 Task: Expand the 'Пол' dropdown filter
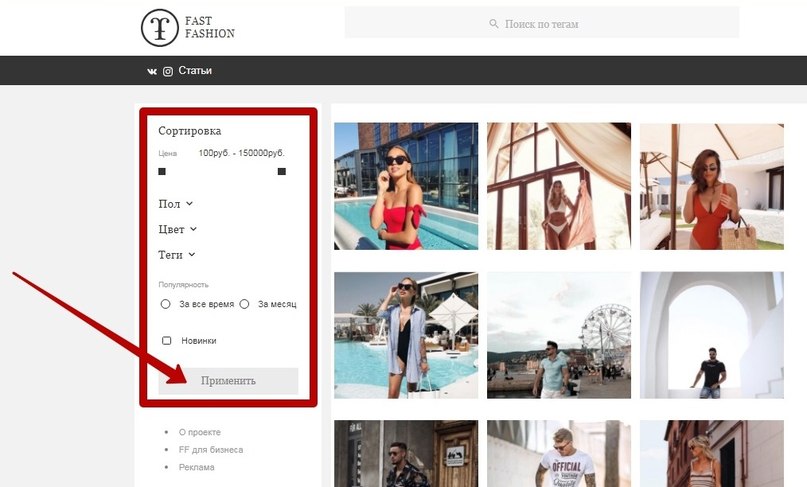coord(175,204)
